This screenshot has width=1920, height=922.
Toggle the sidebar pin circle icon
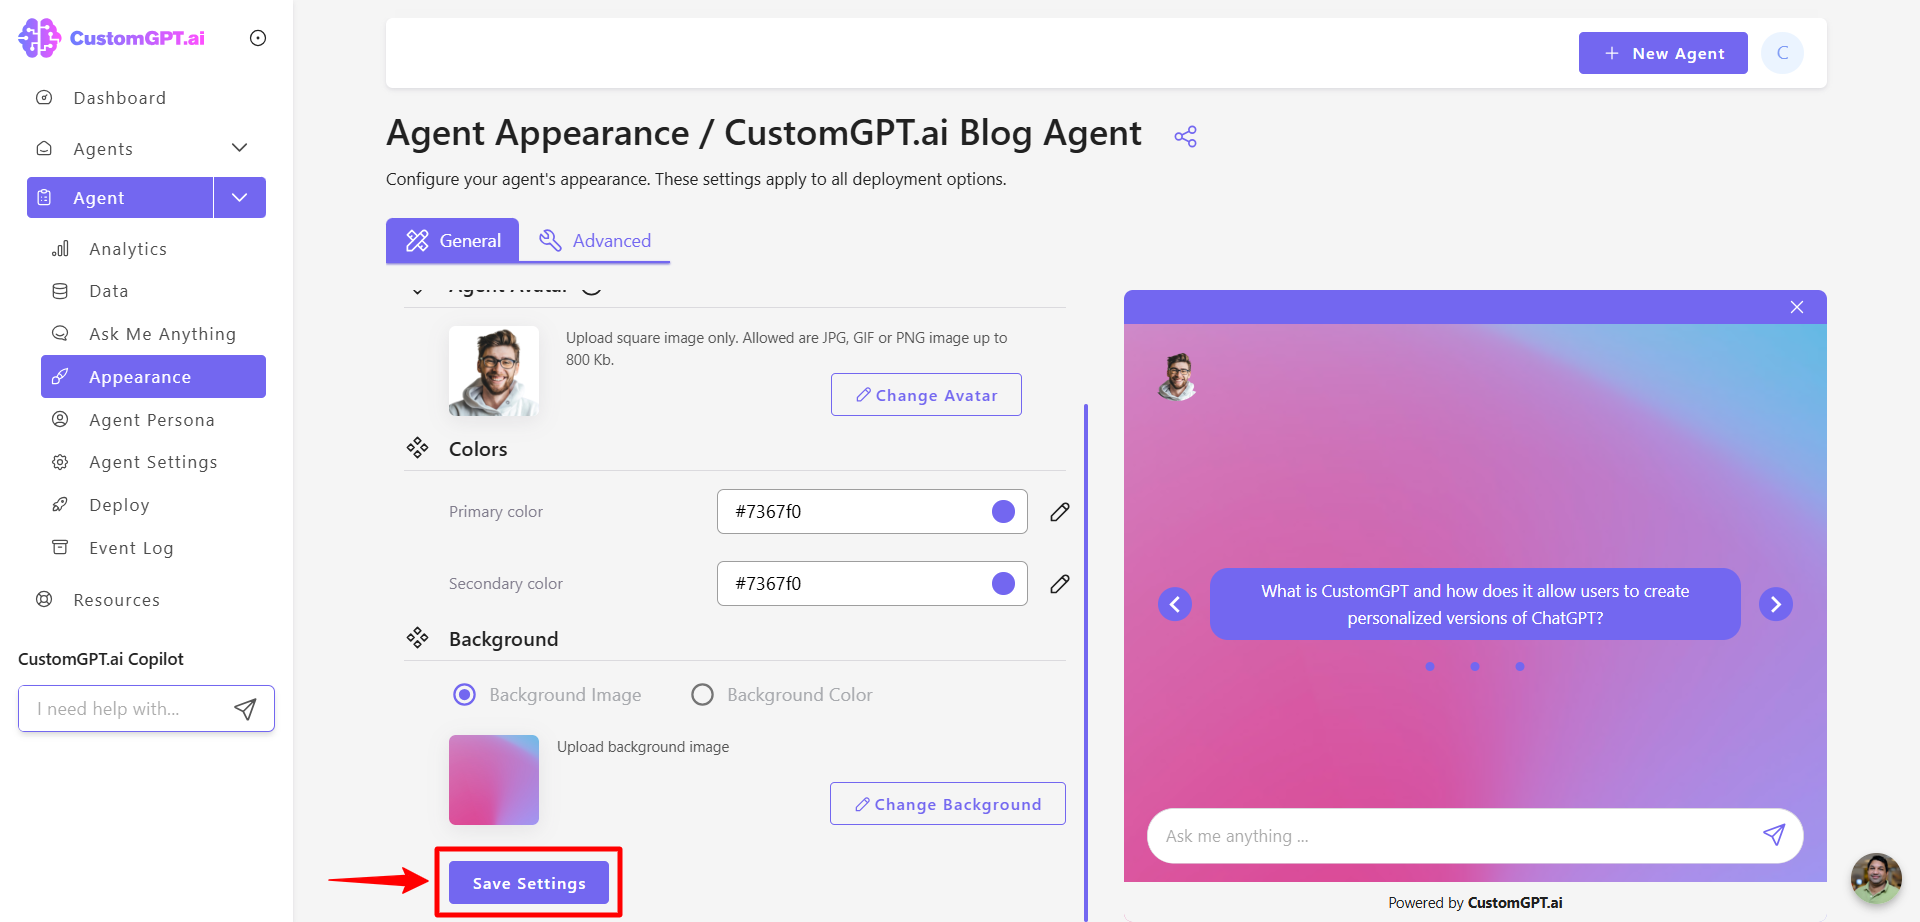[x=258, y=38]
